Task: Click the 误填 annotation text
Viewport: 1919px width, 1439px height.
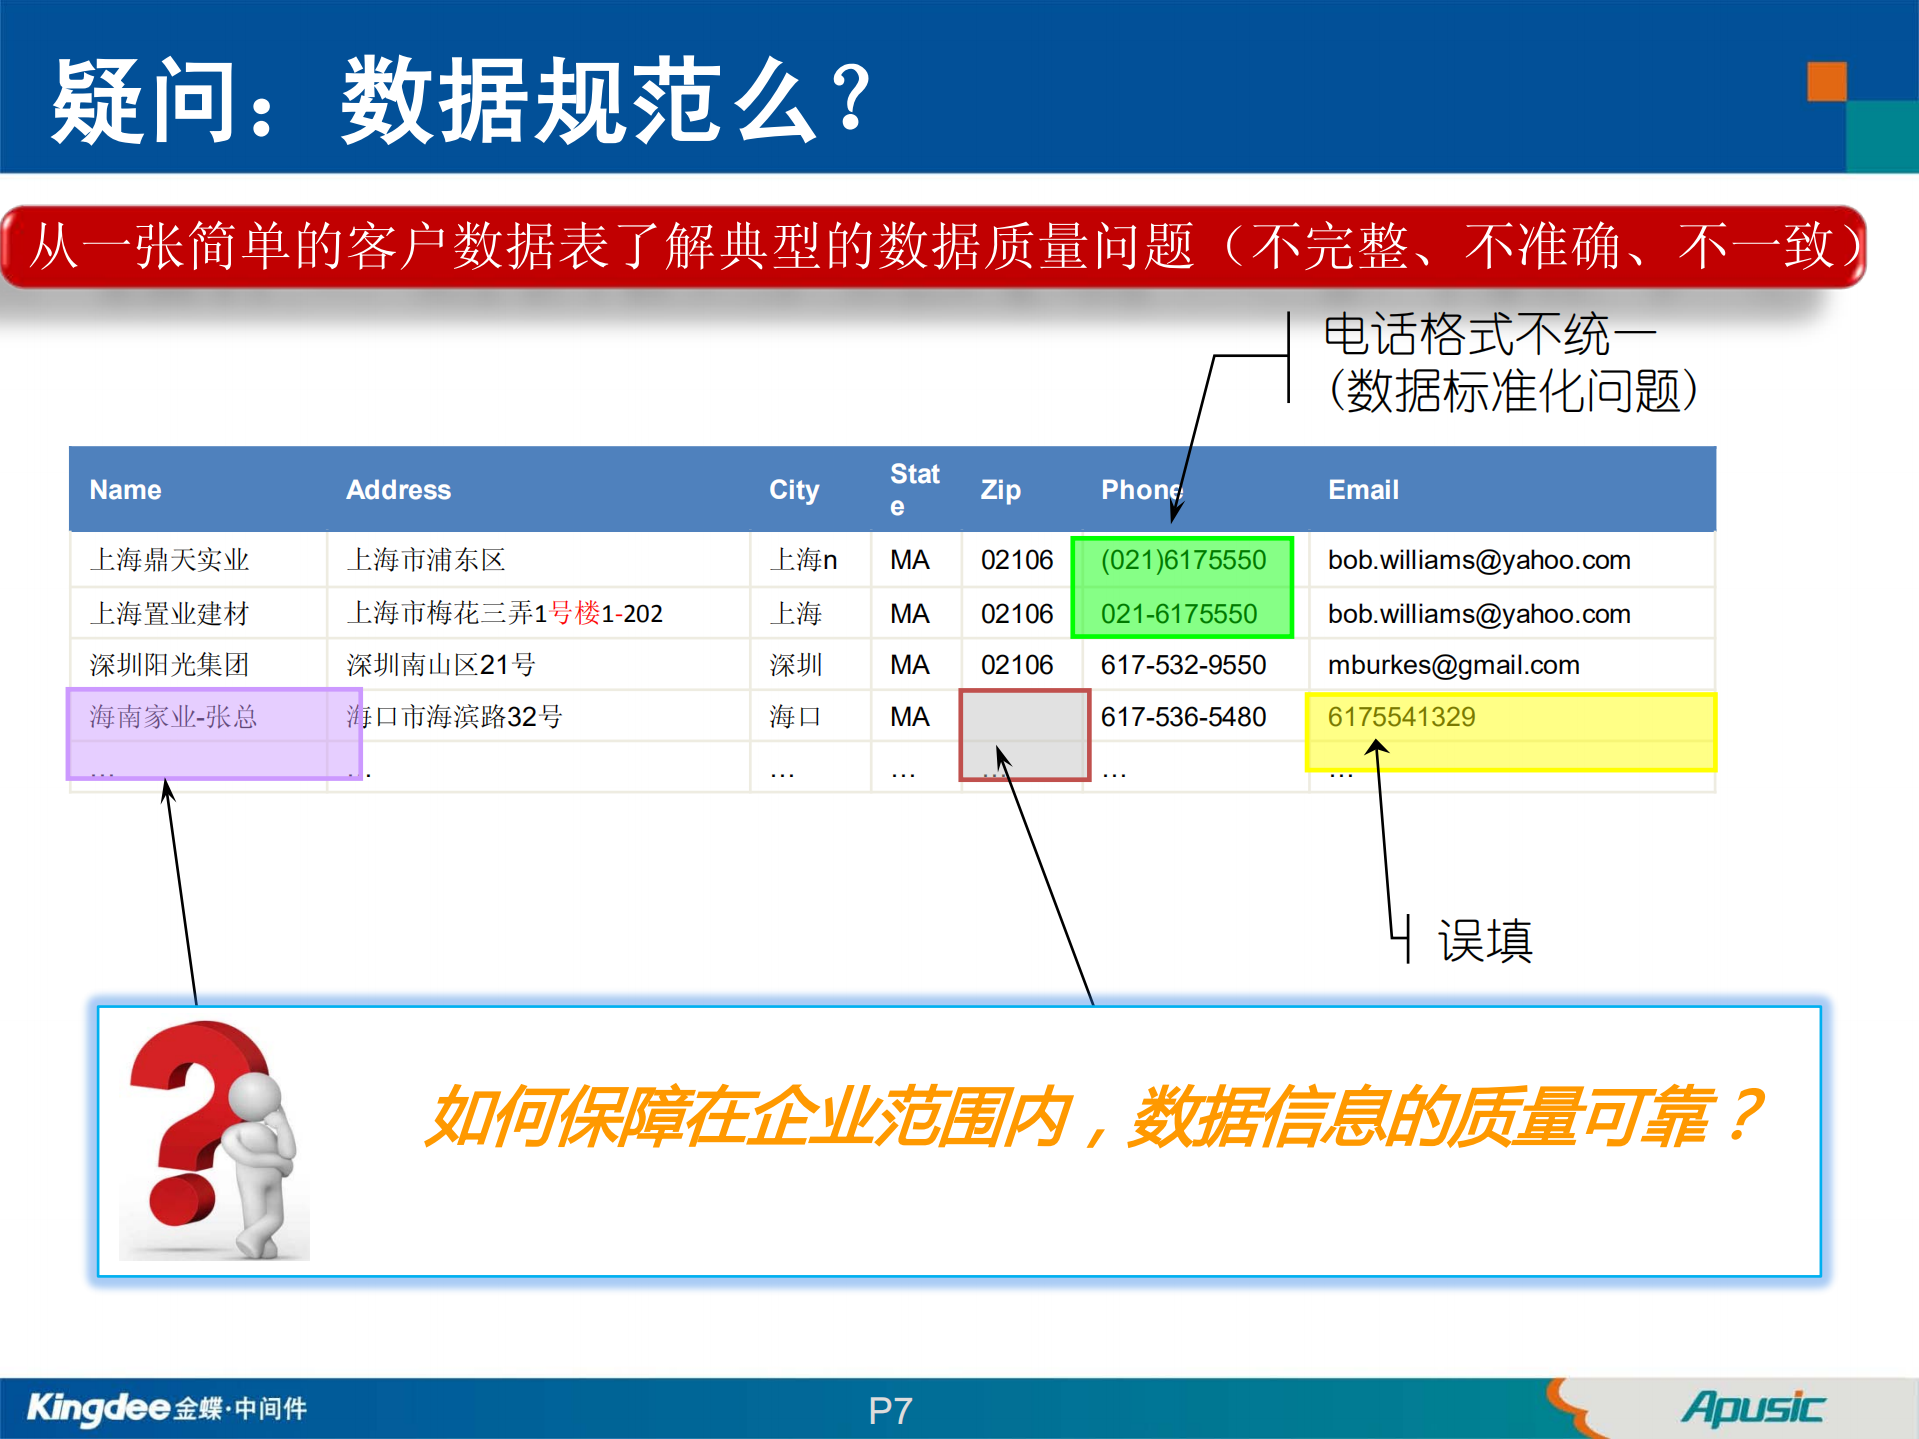Action: (1484, 939)
